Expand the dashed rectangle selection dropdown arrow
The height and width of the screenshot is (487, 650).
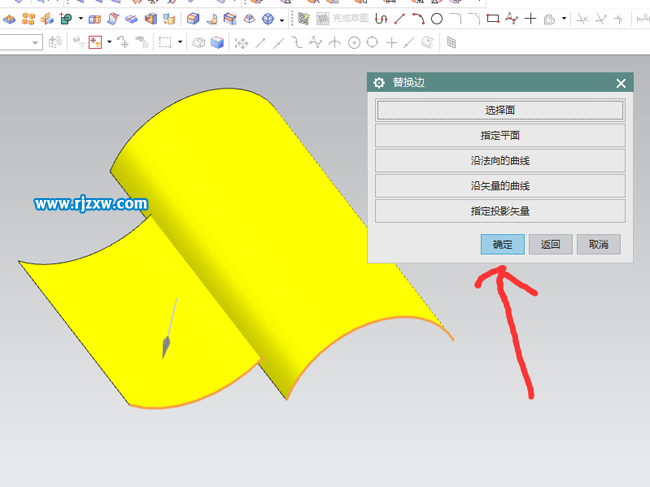click(x=180, y=42)
